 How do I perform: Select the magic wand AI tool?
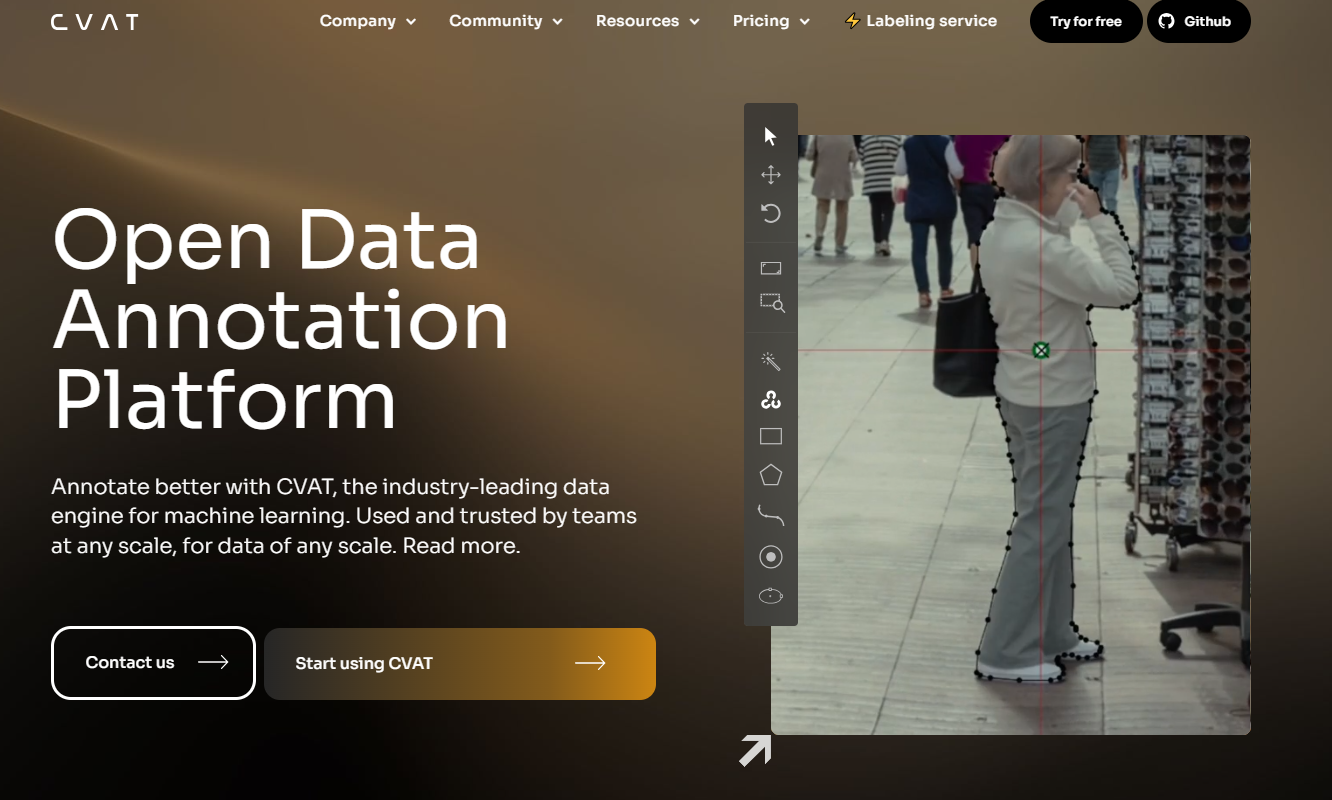coord(770,361)
